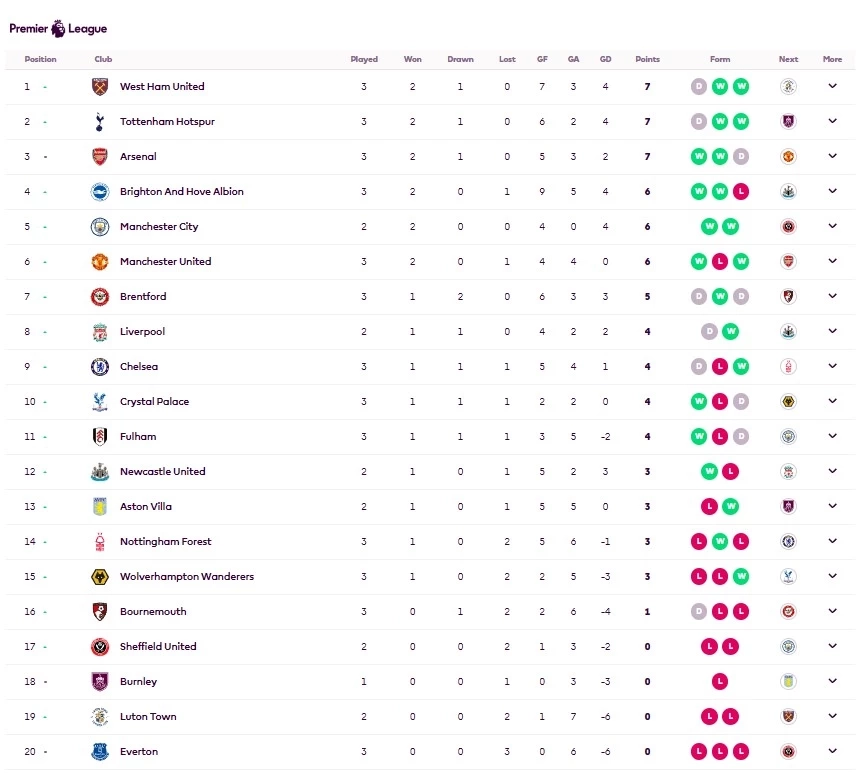Click the Liverpool crest icon

pos(99,332)
